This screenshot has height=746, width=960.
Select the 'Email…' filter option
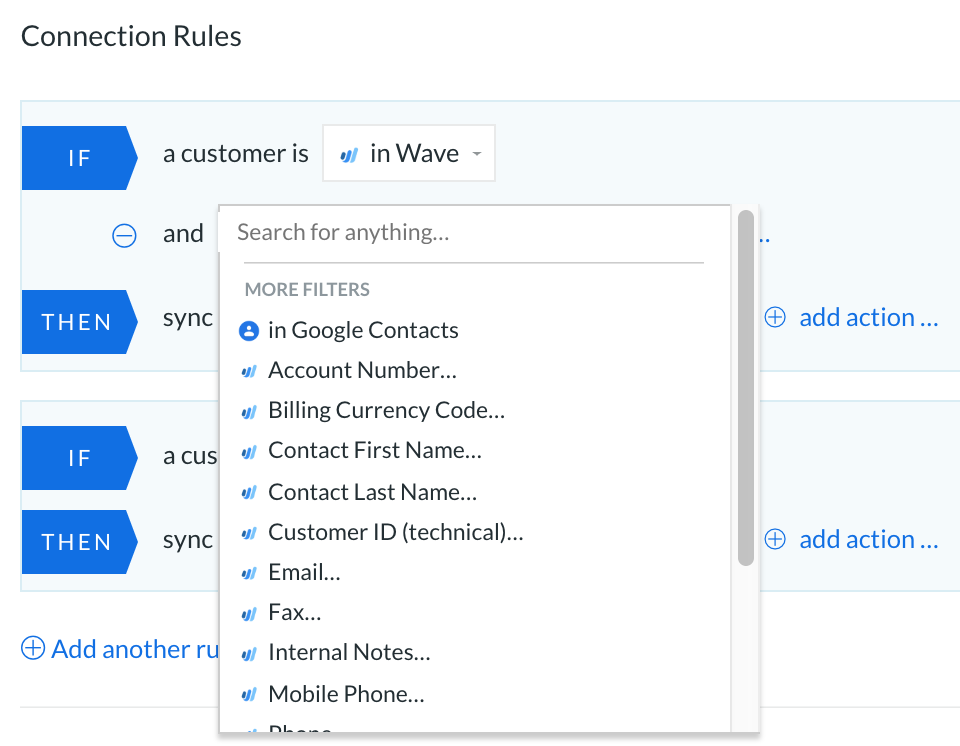(304, 572)
